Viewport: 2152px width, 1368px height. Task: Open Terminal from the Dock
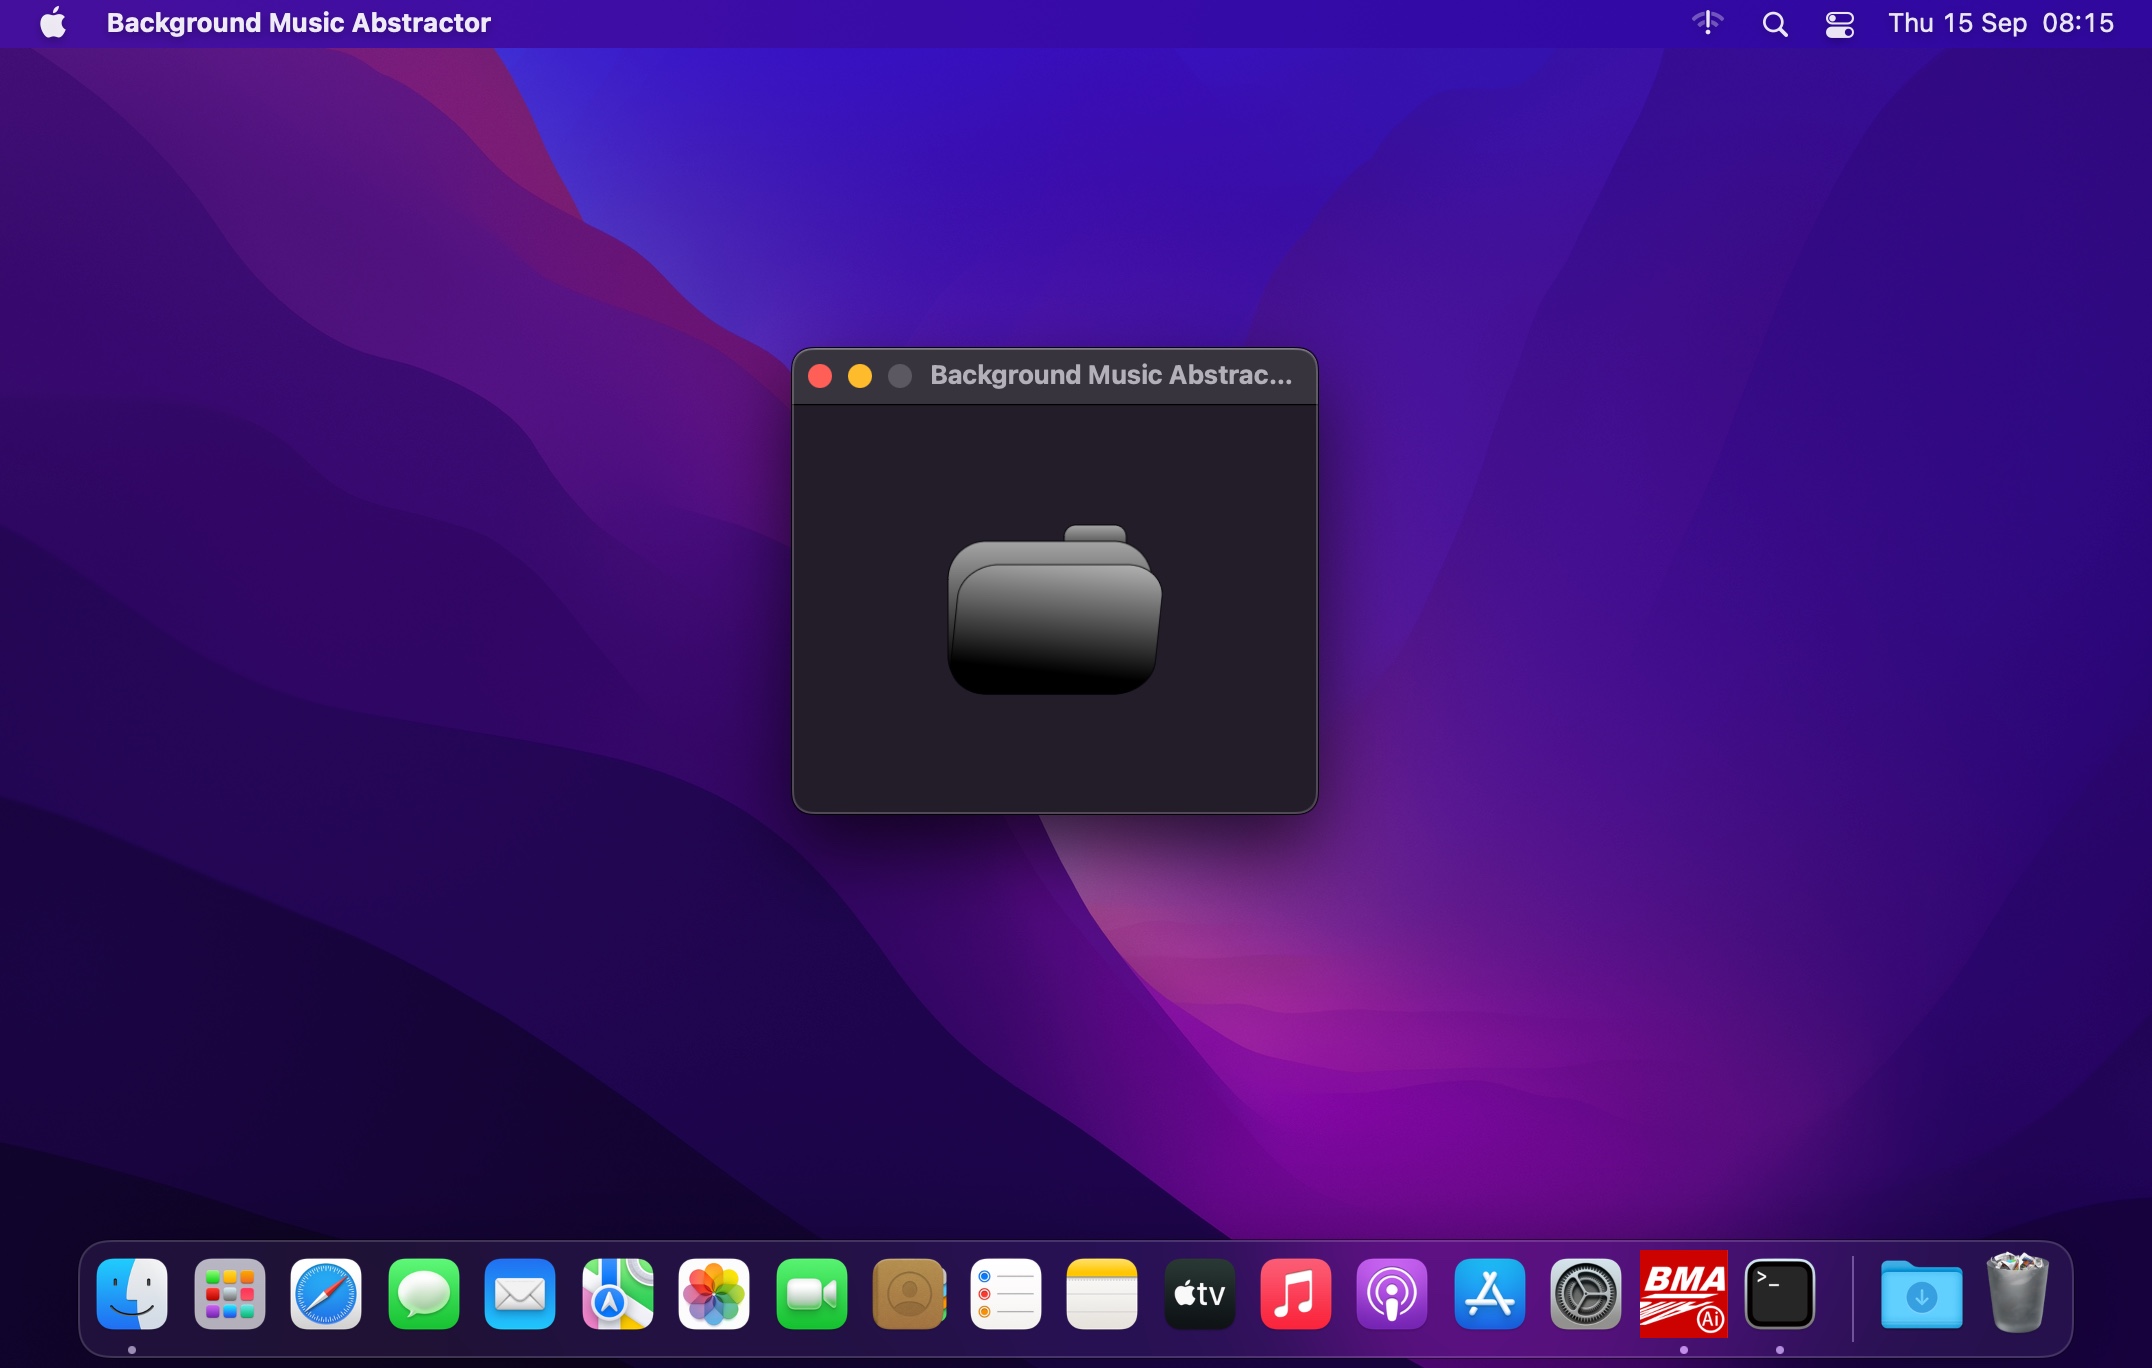pos(1780,1294)
